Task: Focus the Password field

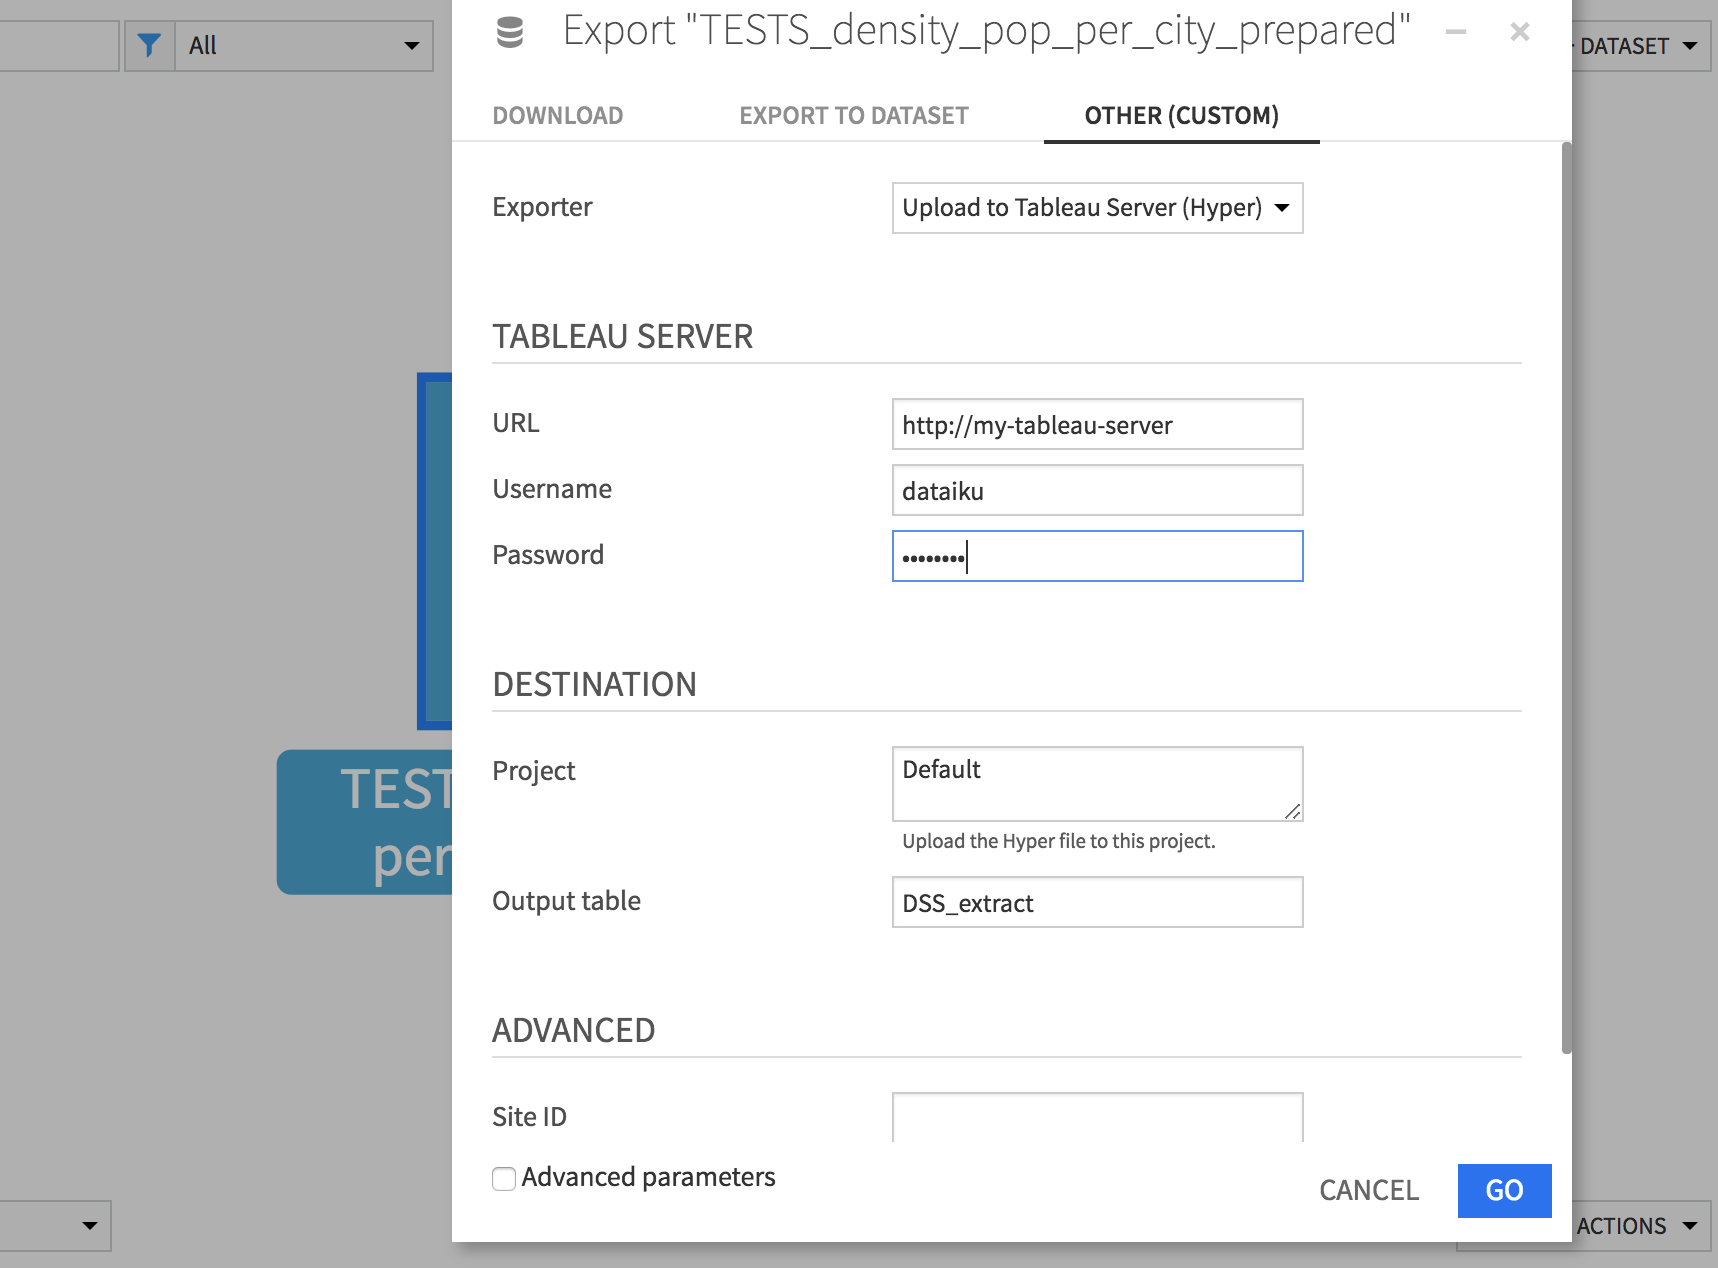Action: (1097, 556)
